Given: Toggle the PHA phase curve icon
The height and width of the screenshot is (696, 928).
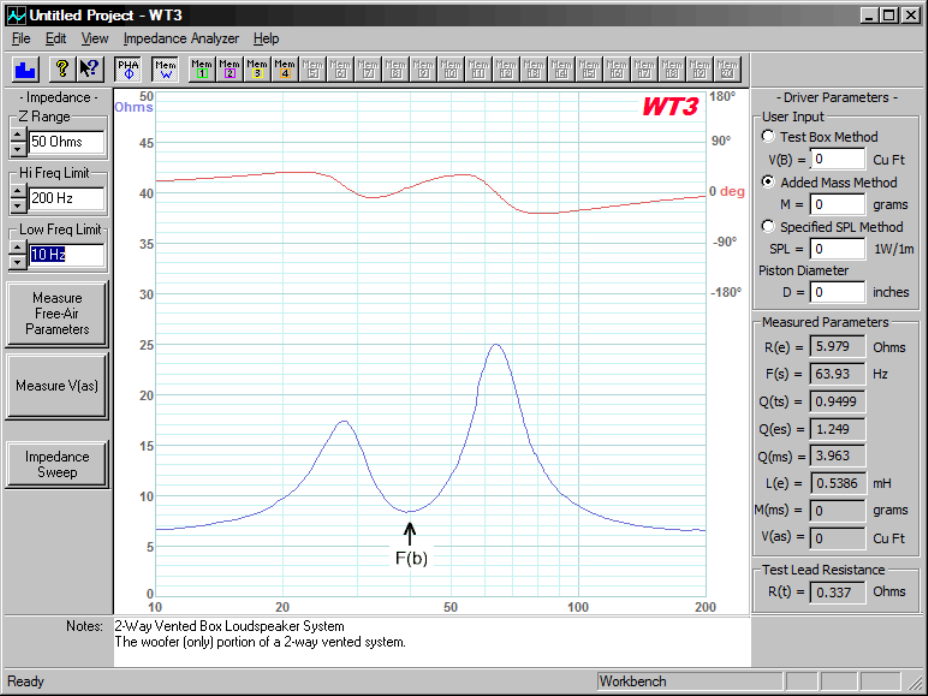Looking at the screenshot, I should (128, 69).
